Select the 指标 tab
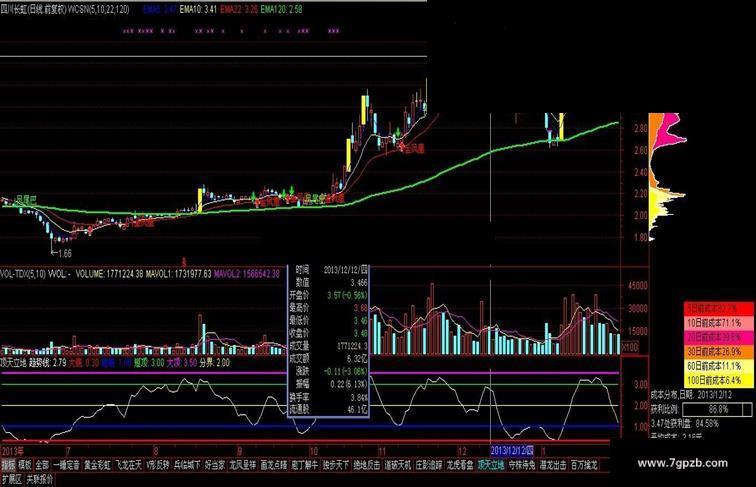 point(8,465)
